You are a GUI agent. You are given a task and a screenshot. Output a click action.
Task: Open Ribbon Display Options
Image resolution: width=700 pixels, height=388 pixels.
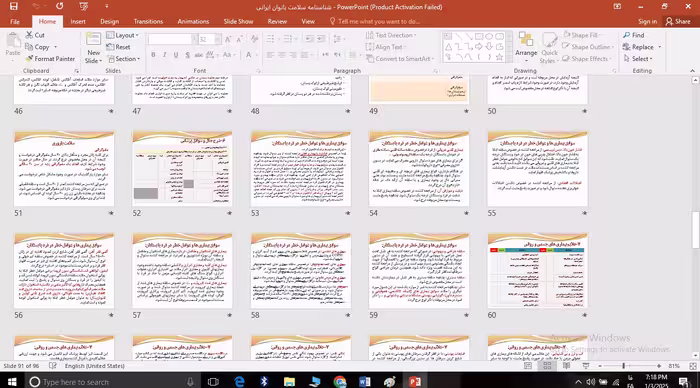pyautogui.click(x=617, y=6)
